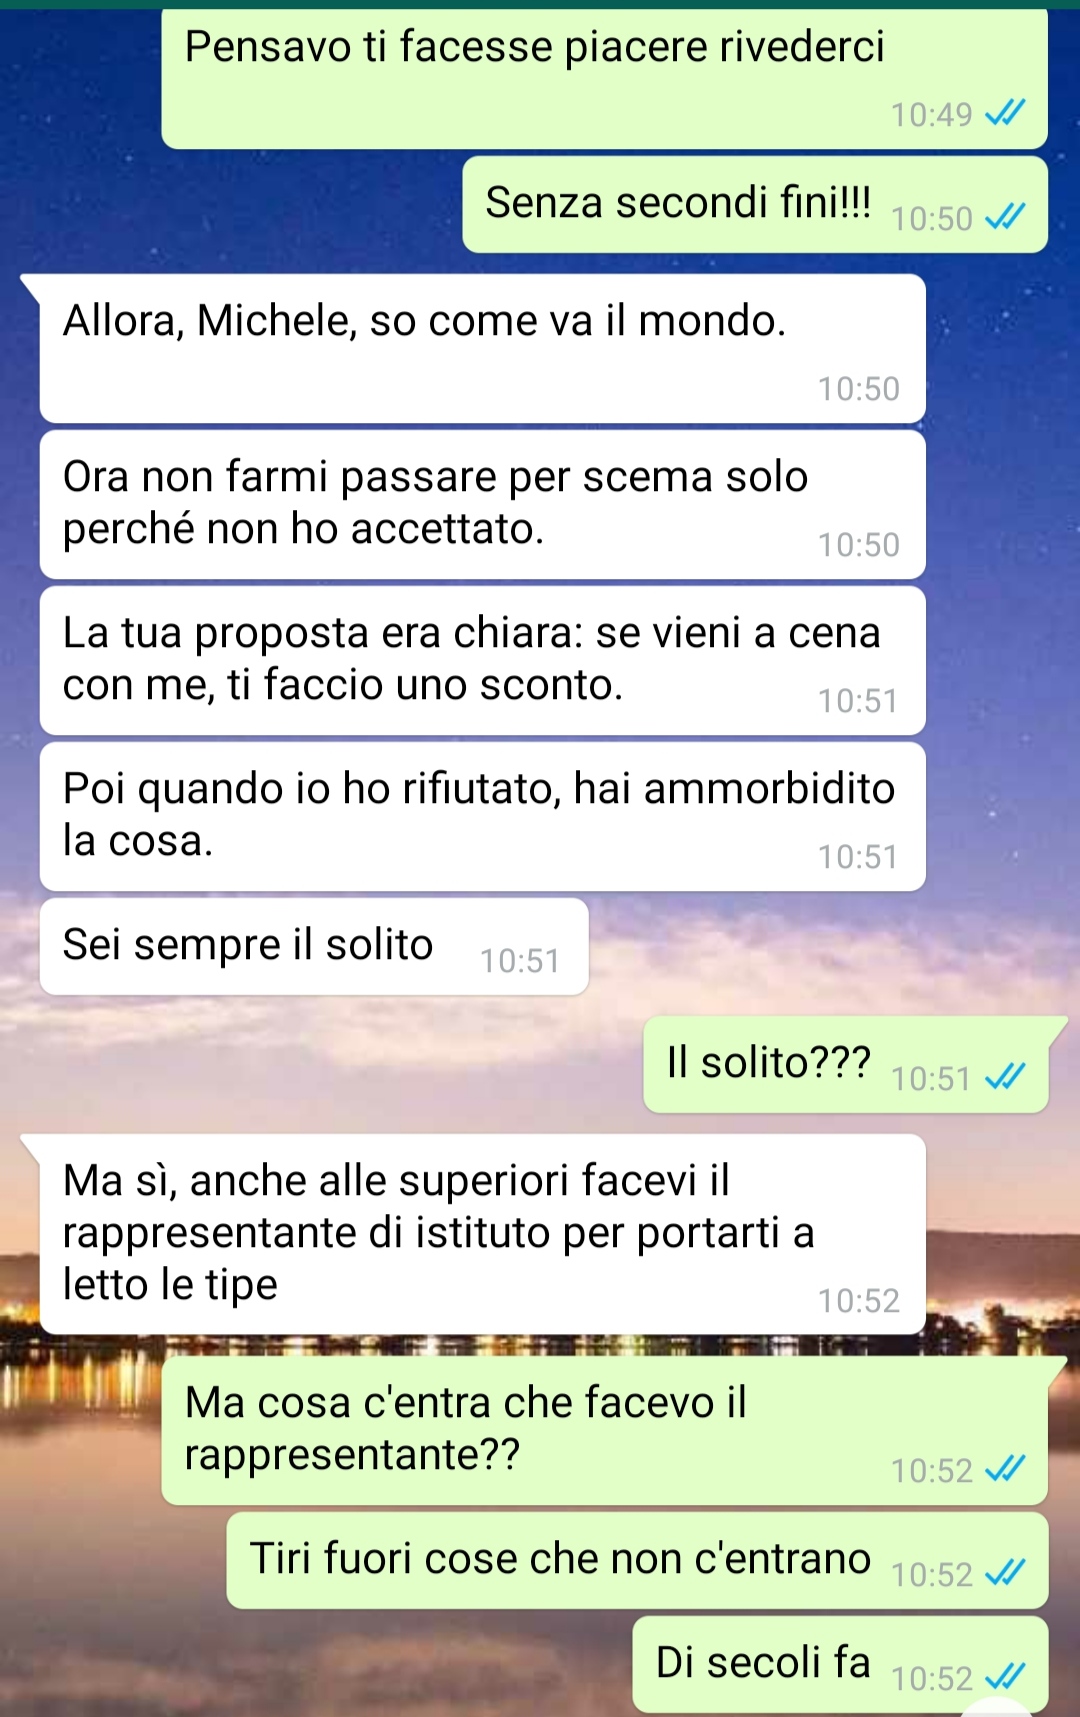Click the 10:52 timestamp on "letto le tipe" message
1080x1717 pixels.
pyautogui.click(x=859, y=1300)
